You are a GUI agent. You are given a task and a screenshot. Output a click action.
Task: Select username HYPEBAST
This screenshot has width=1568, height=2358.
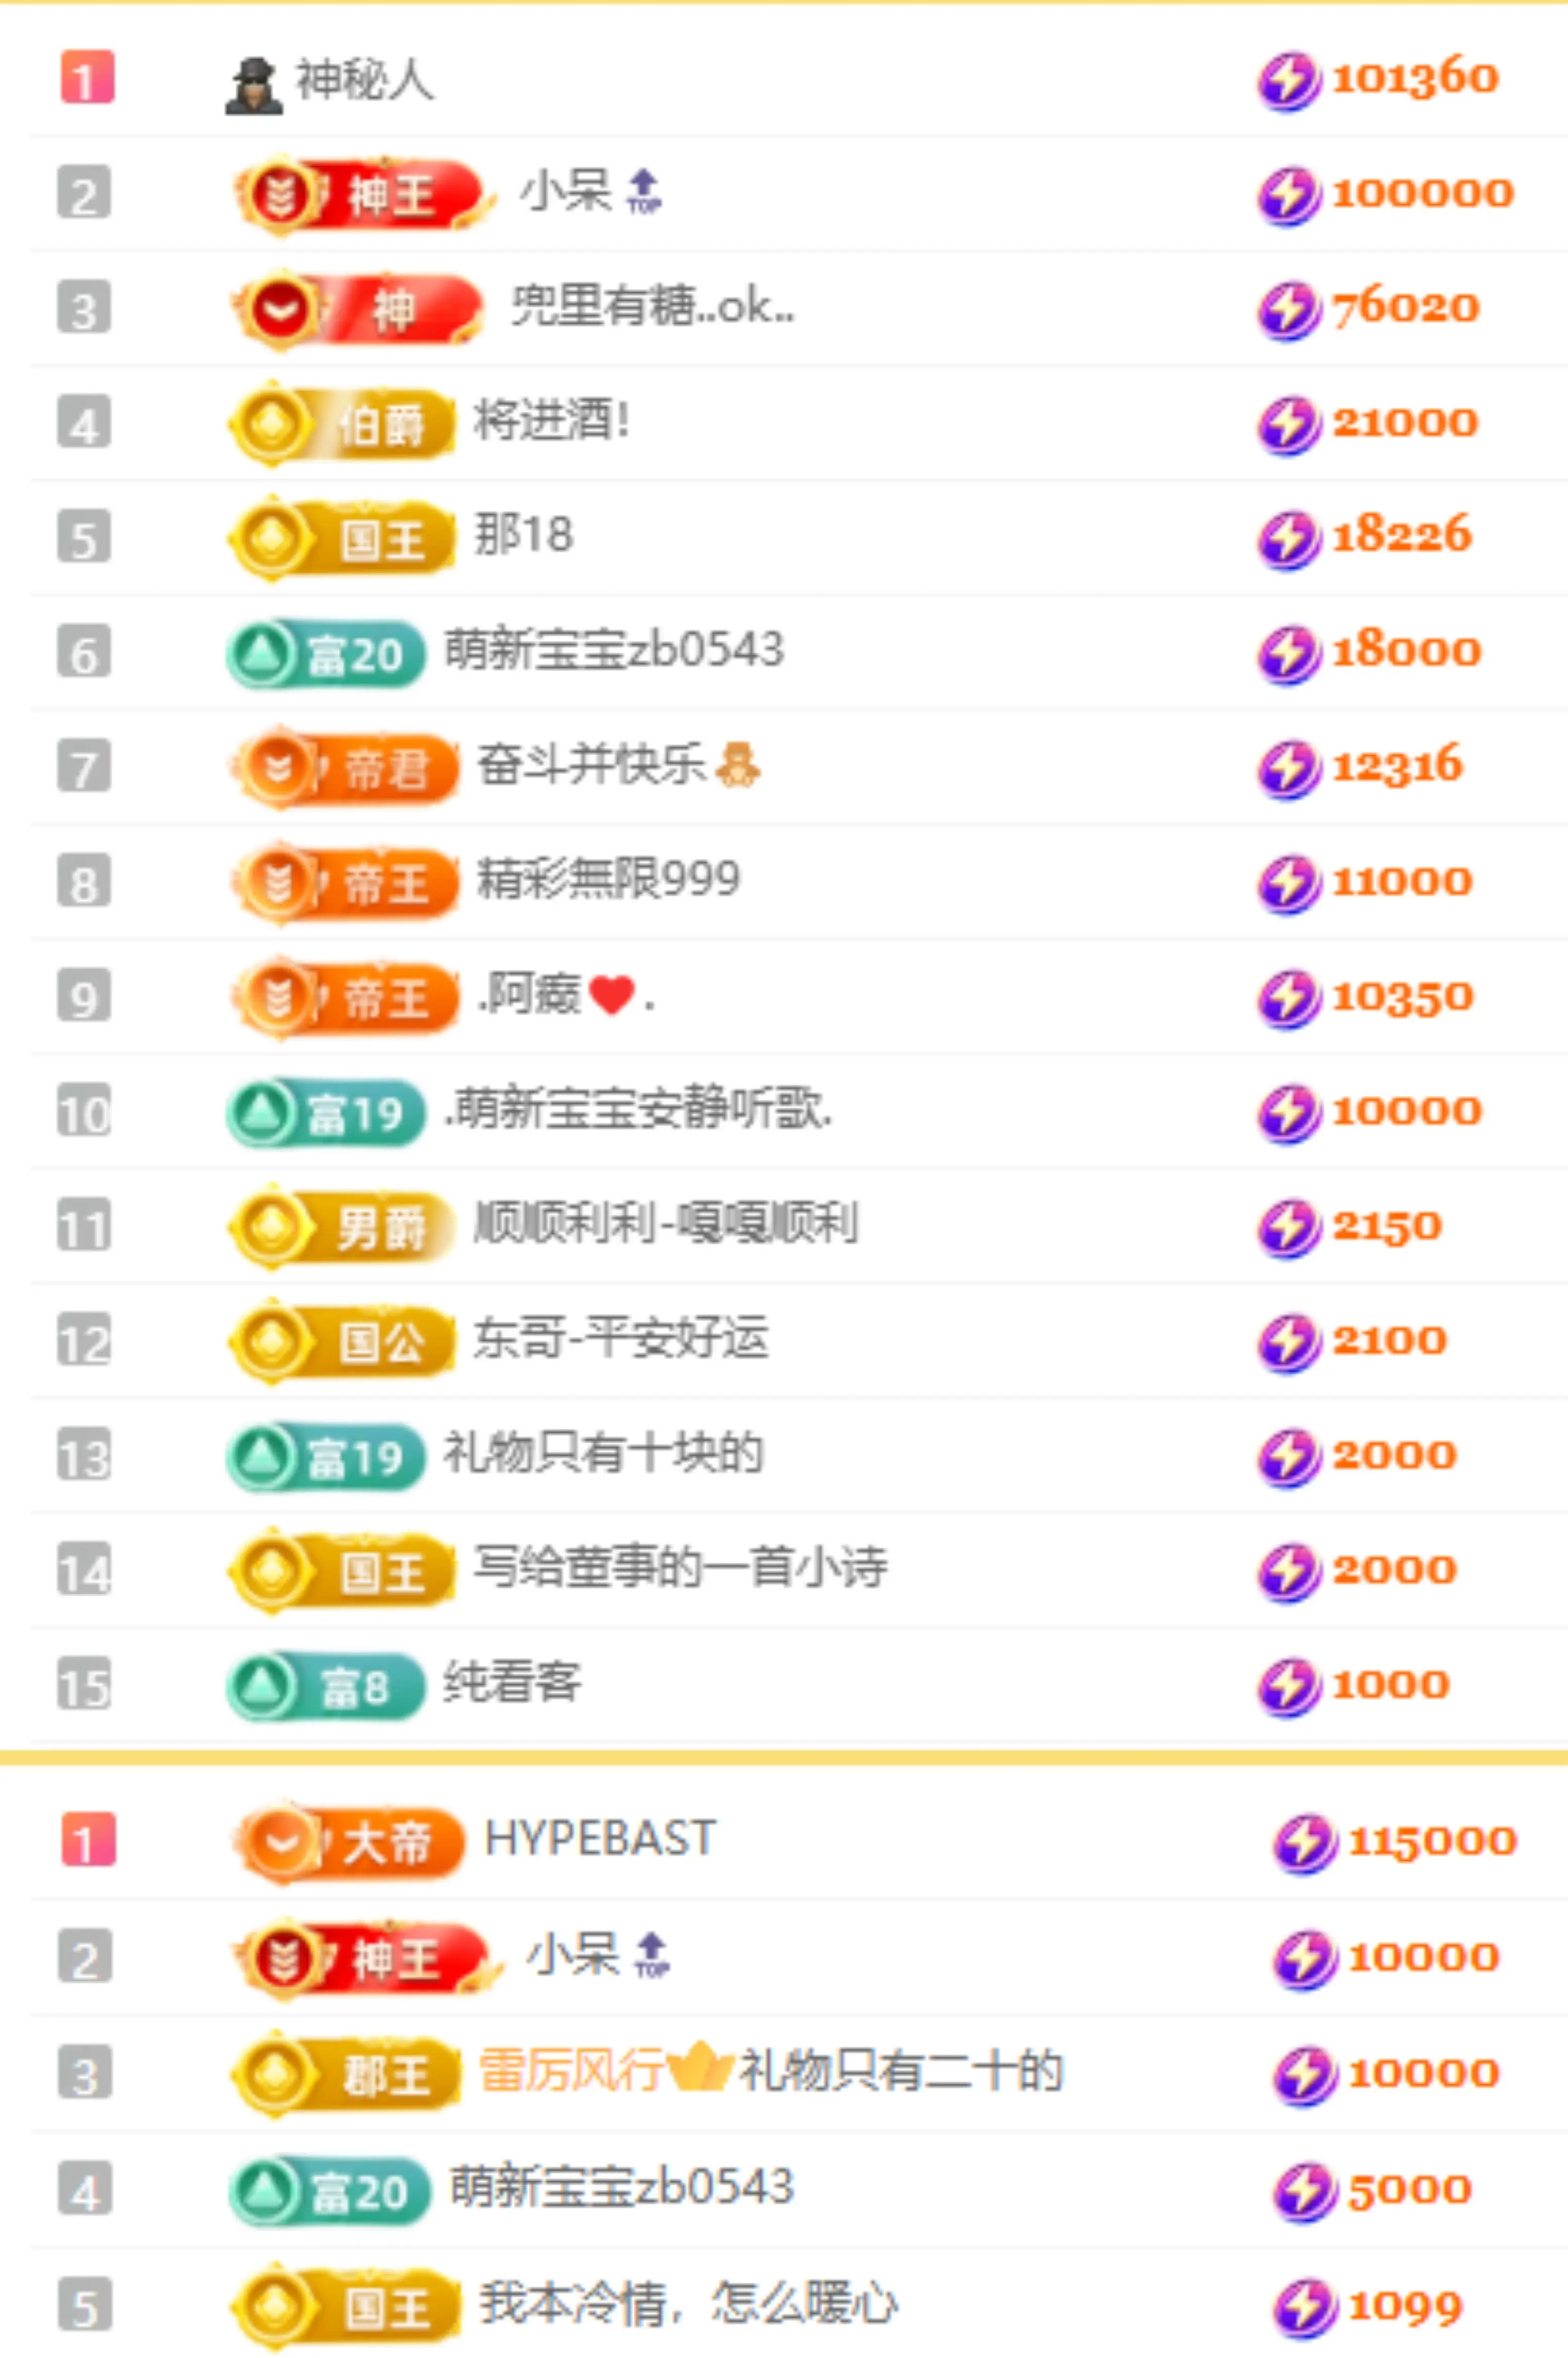click(600, 1839)
